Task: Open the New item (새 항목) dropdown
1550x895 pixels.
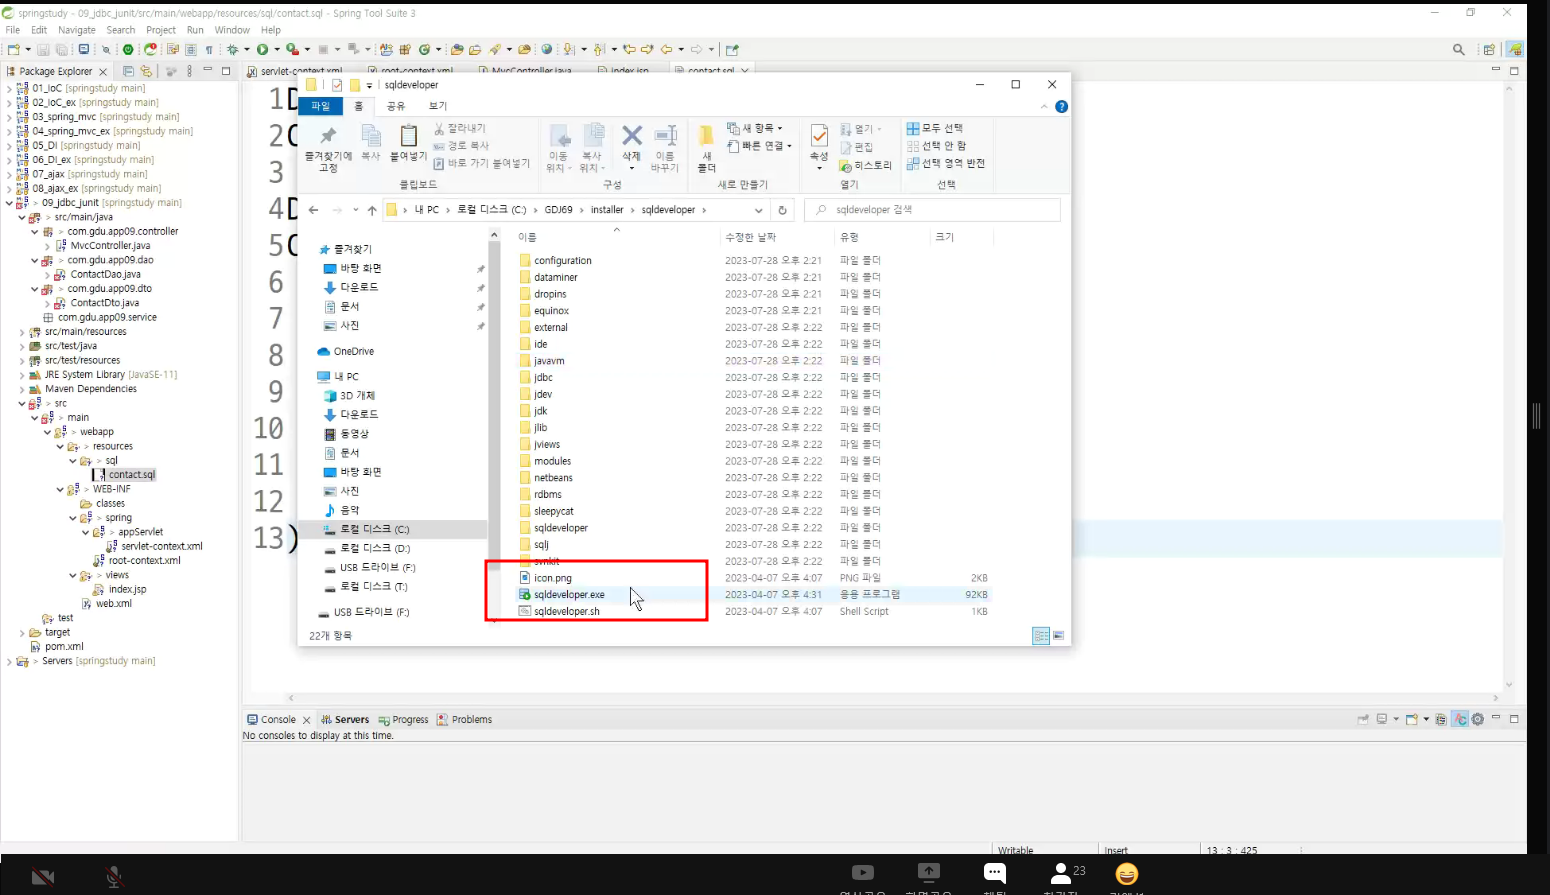Action: coord(755,128)
